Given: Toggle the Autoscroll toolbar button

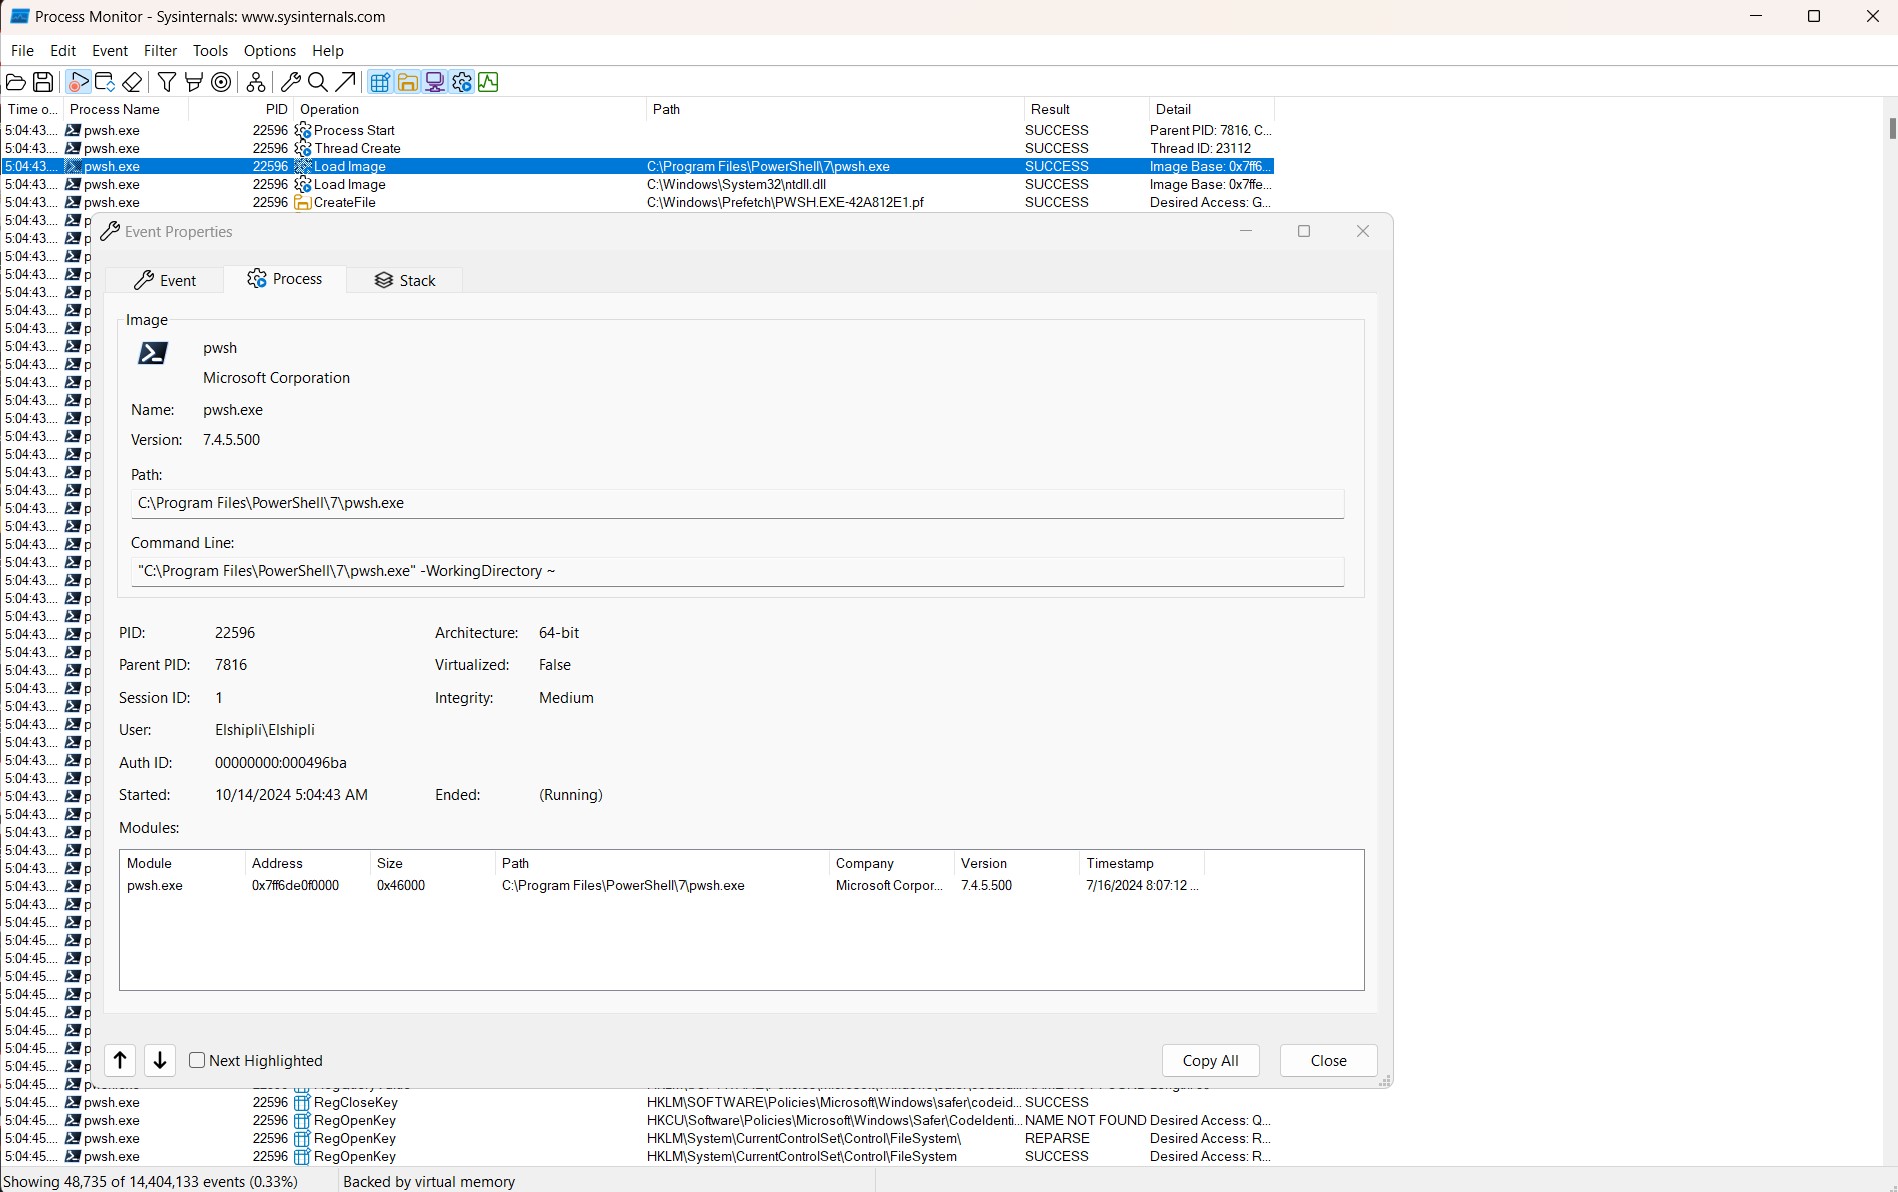Looking at the screenshot, I should (x=105, y=82).
